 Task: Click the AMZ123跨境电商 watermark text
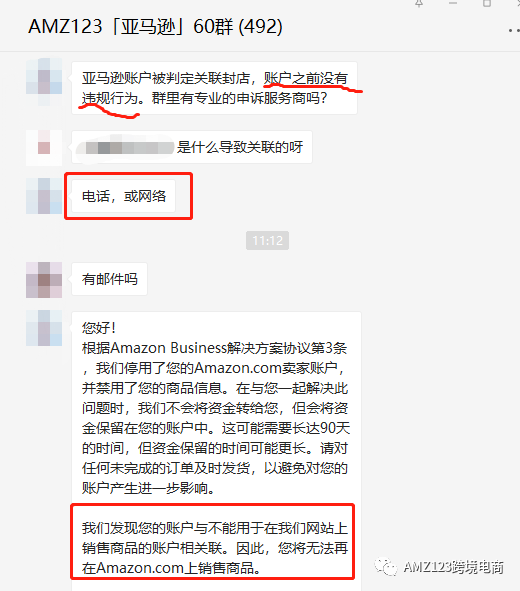(x=454, y=567)
